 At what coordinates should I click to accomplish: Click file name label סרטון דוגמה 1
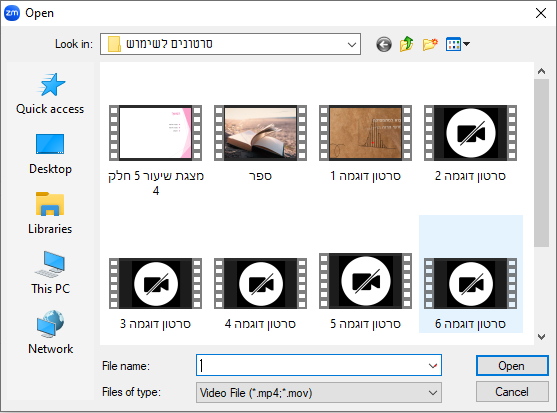click(x=366, y=176)
